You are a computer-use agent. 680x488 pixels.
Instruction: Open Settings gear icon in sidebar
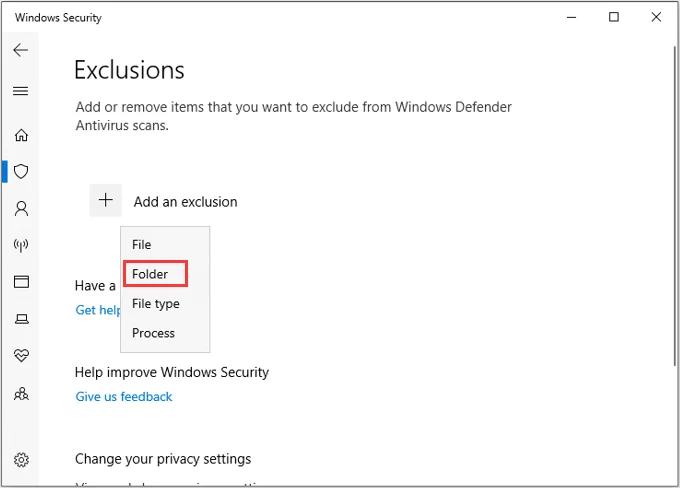point(21,460)
